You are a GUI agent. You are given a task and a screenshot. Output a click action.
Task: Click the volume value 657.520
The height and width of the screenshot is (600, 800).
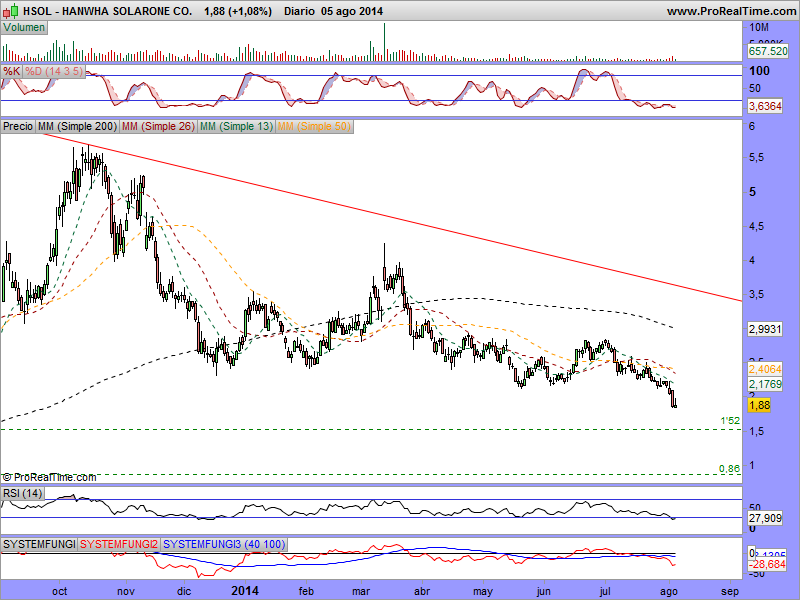click(768, 51)
